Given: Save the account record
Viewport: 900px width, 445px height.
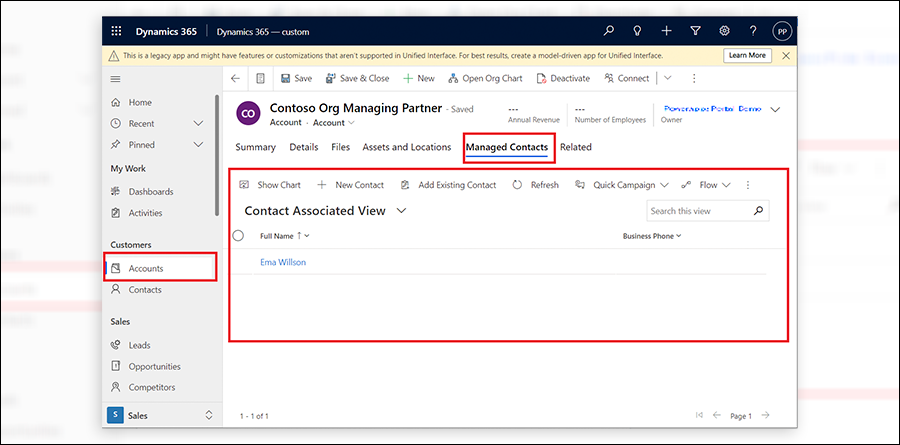Looking at the screenshot, I should click(x=296, y=79).
